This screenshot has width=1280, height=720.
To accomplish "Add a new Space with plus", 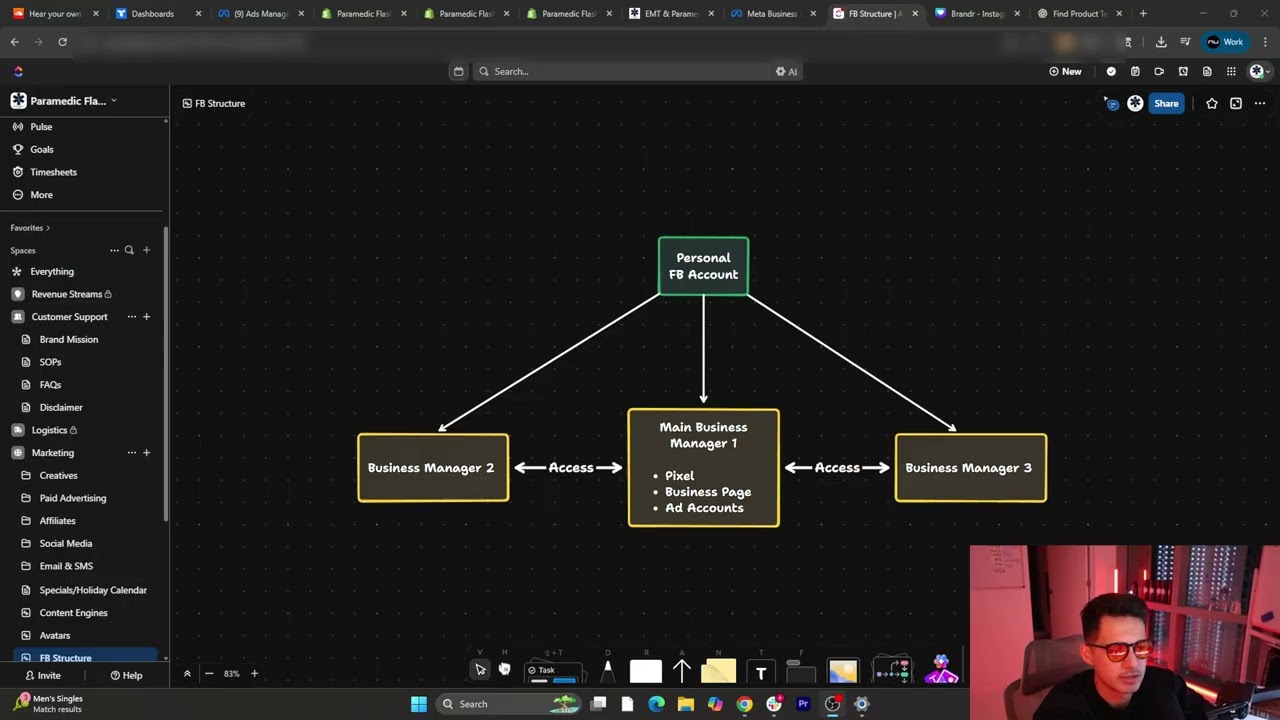I will [x=146, y=250].
